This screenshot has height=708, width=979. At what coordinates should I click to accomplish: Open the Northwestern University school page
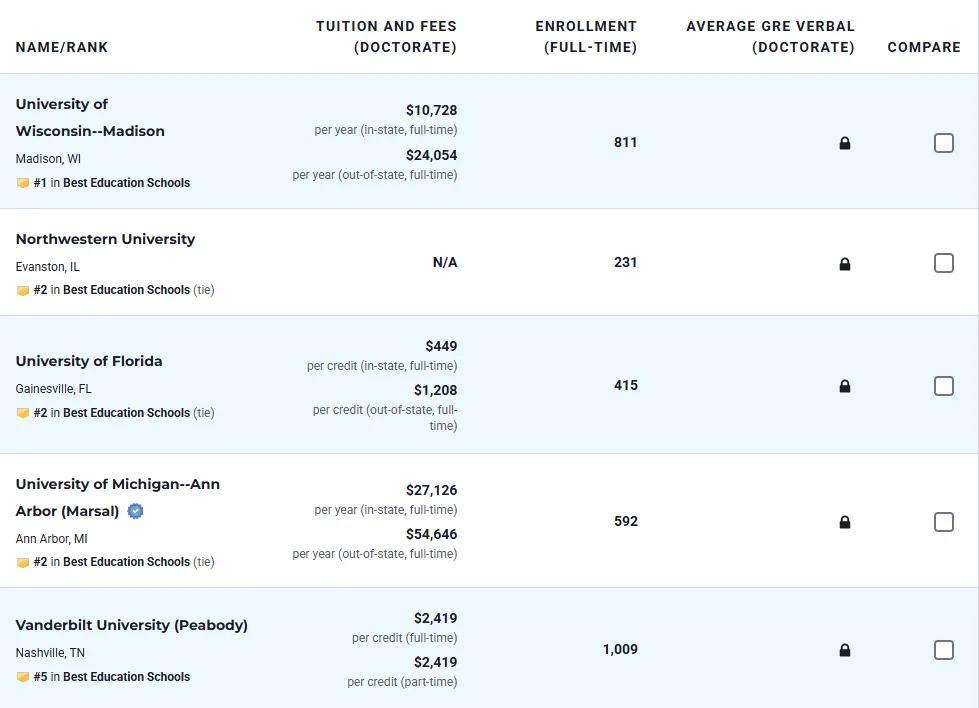tap(105, 239)
